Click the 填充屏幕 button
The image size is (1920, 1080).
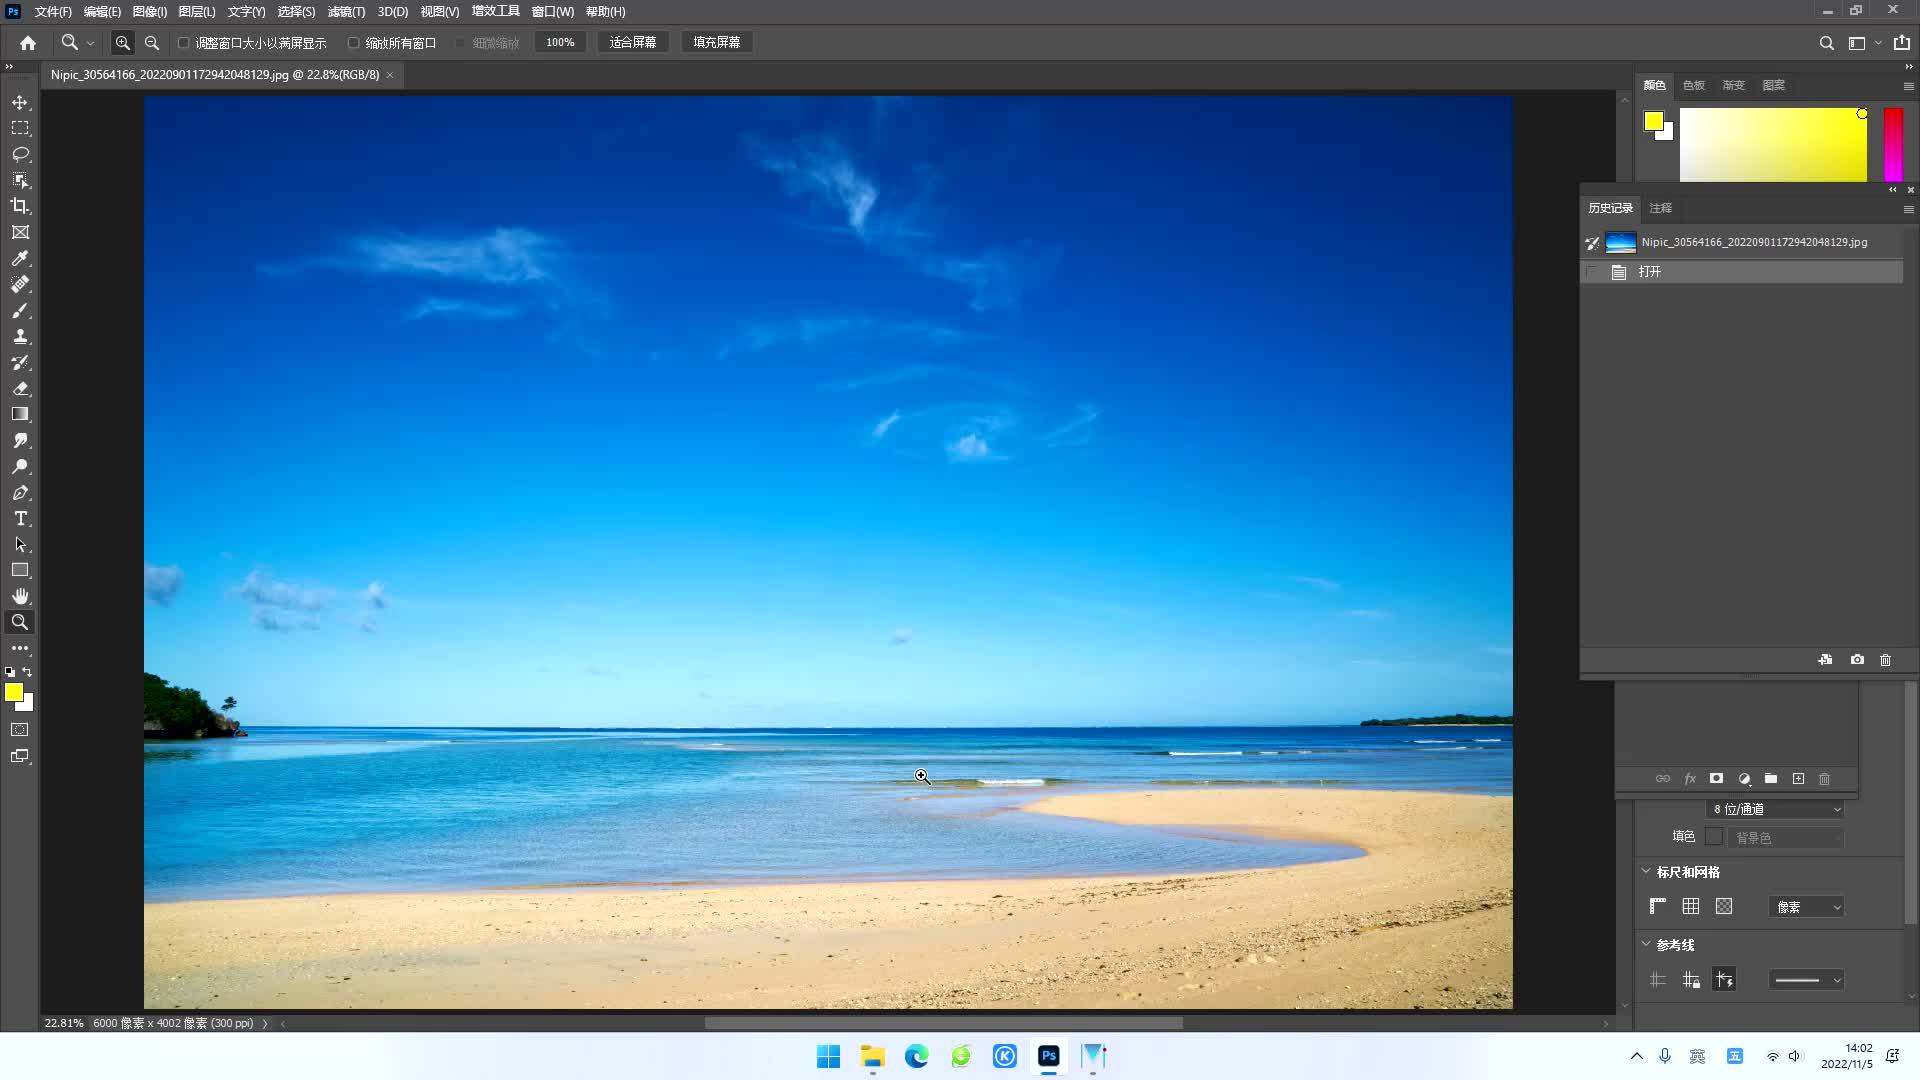click(x=717, y=42)
